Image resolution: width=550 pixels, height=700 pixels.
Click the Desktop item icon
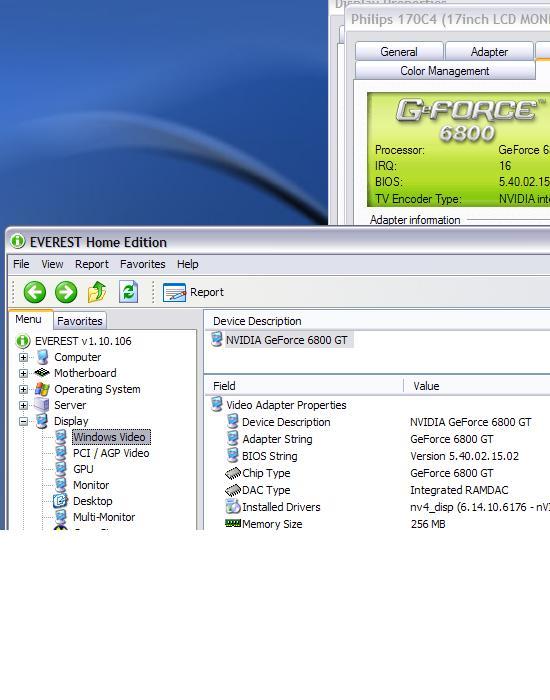(x=60, y=501)
